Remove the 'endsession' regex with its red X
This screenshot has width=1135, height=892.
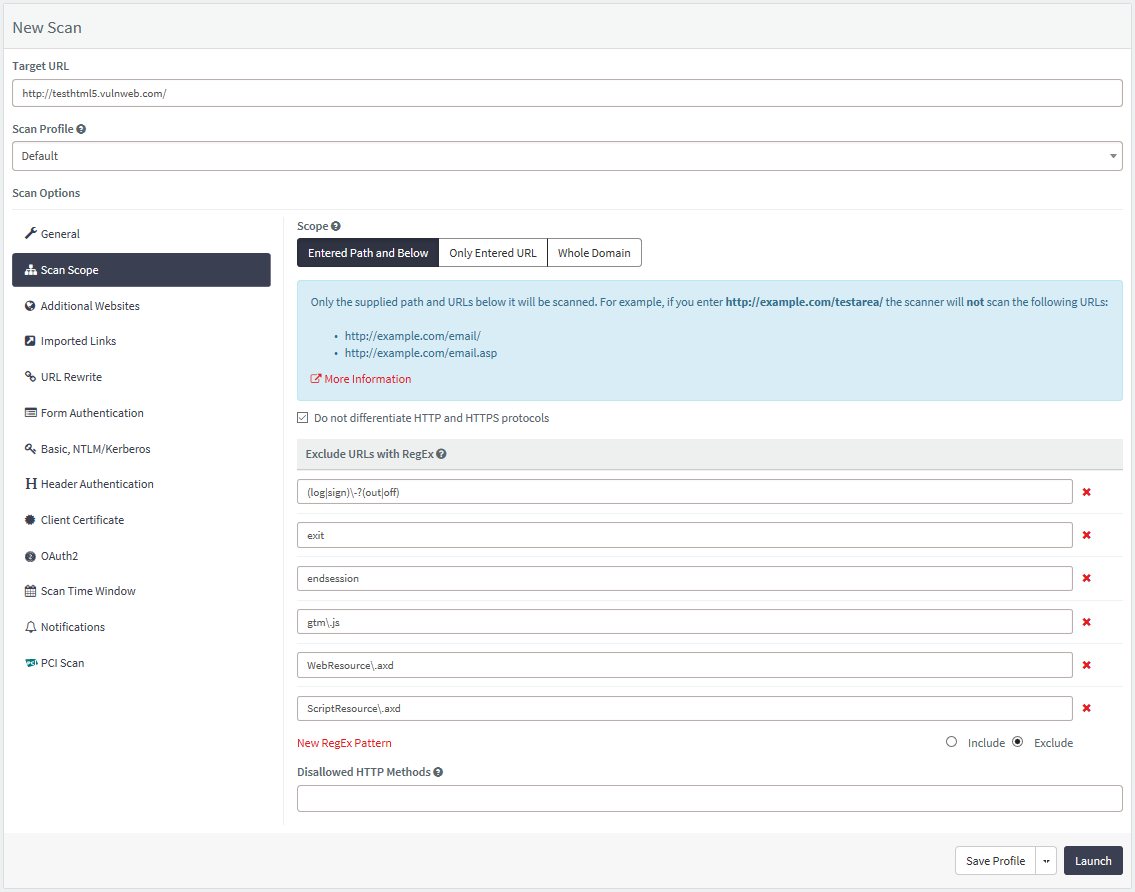(x=1086, y=579)
